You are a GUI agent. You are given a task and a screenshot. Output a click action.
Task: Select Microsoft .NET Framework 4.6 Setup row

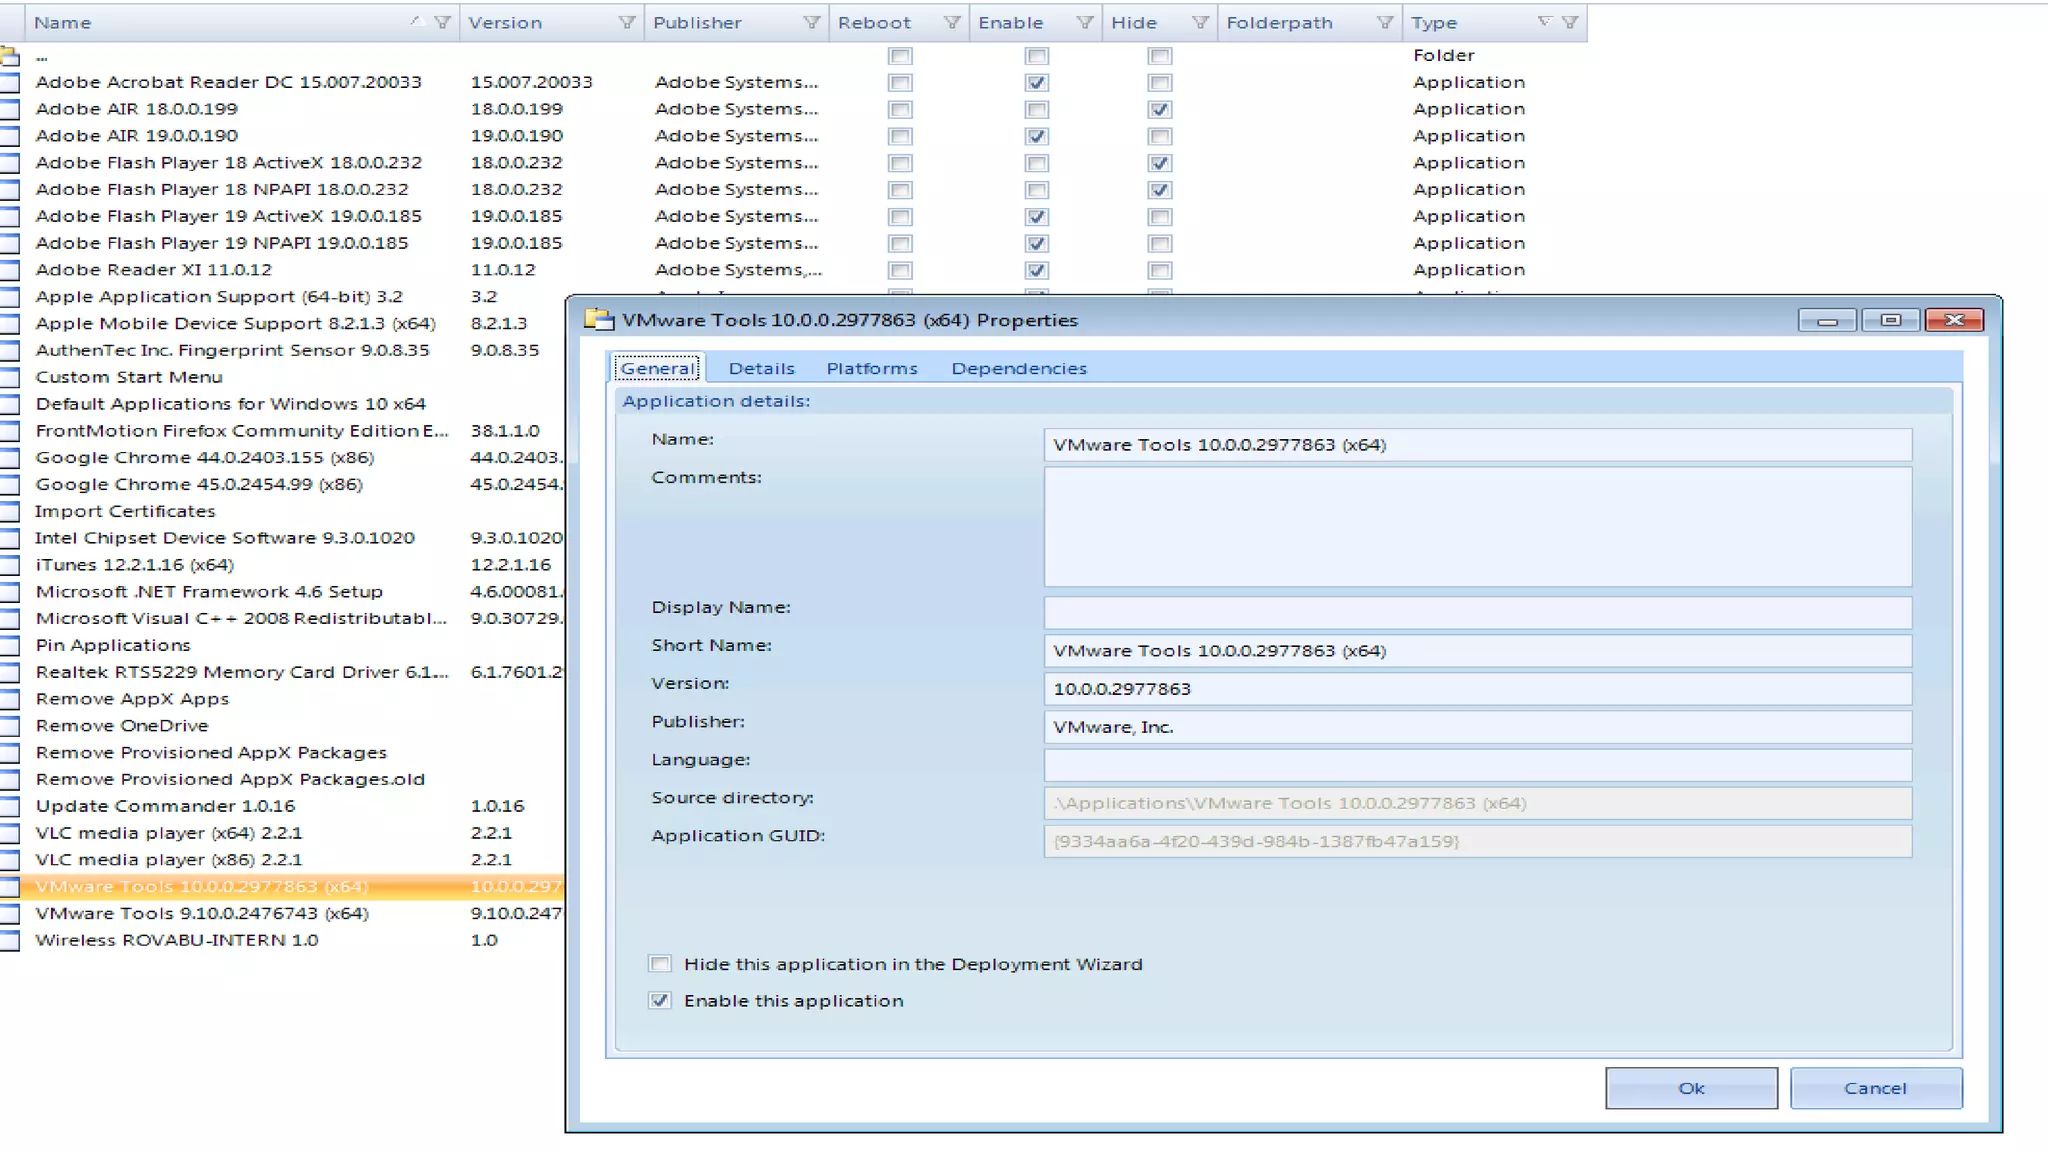pyautogui.click(x=282, y=592)
